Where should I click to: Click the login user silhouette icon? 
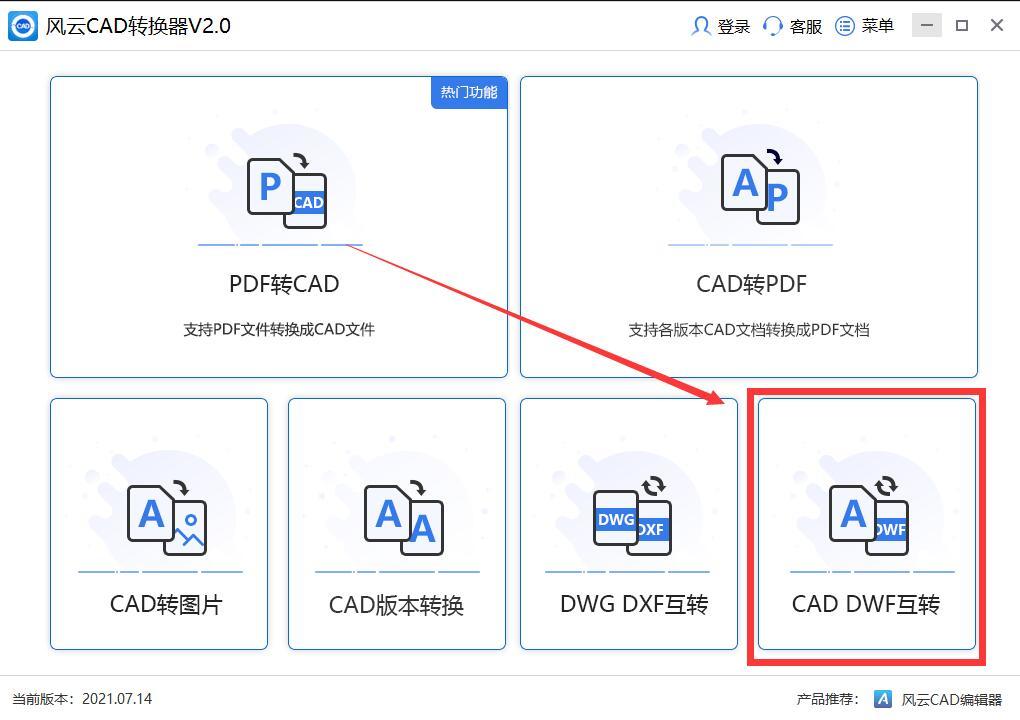point(700,26)
